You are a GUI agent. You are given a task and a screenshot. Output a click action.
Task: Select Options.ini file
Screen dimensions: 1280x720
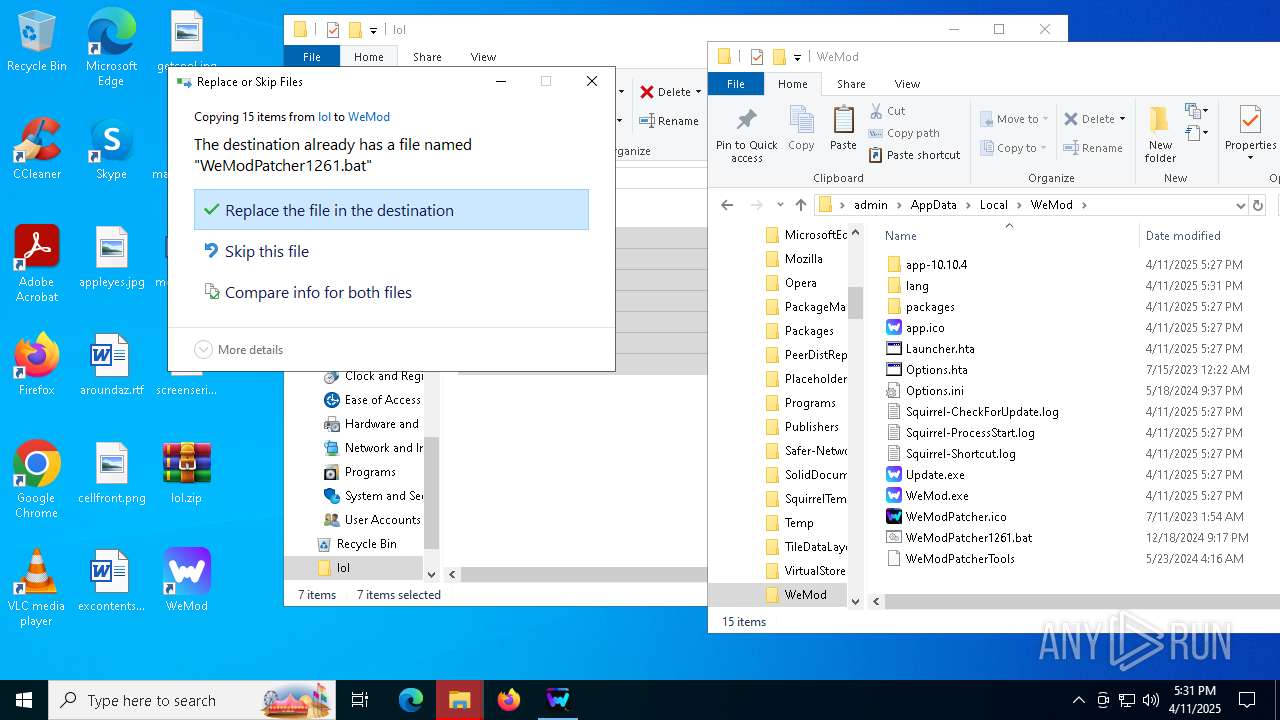coord(935,391)
